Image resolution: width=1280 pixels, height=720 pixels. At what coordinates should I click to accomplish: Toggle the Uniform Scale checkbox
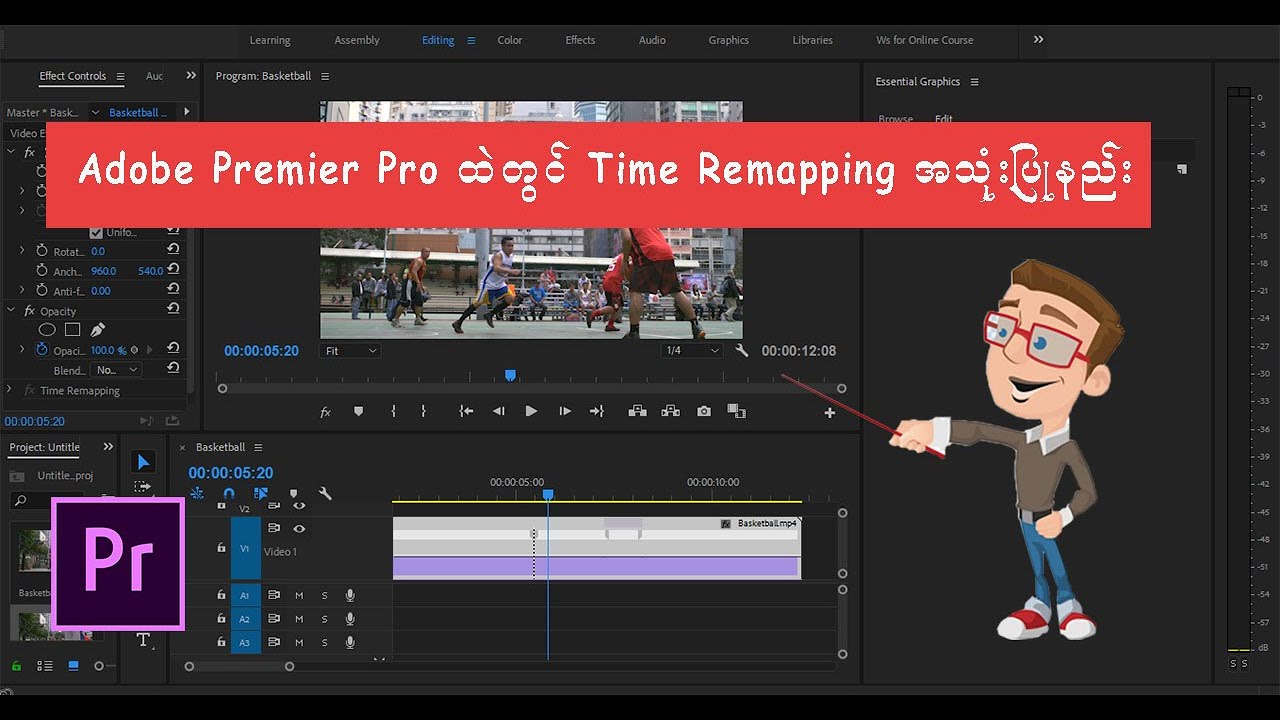(96, 232)
